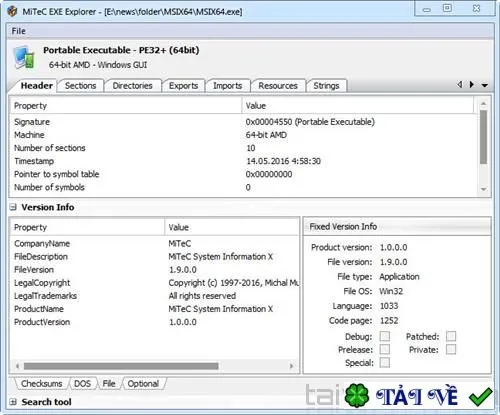
Task: Click the Portable Executable computer icon
Action: point(24,58)
